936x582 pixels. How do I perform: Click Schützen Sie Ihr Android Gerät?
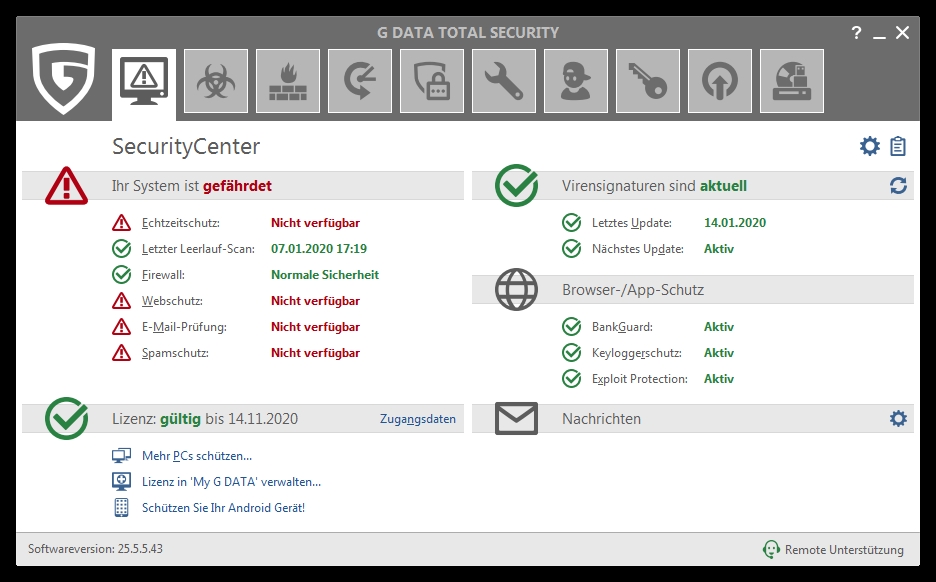point(223,508)
